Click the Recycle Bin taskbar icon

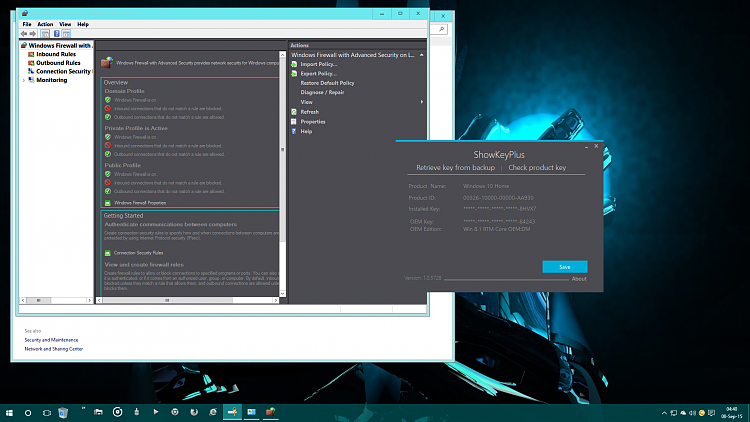point(63,412)
